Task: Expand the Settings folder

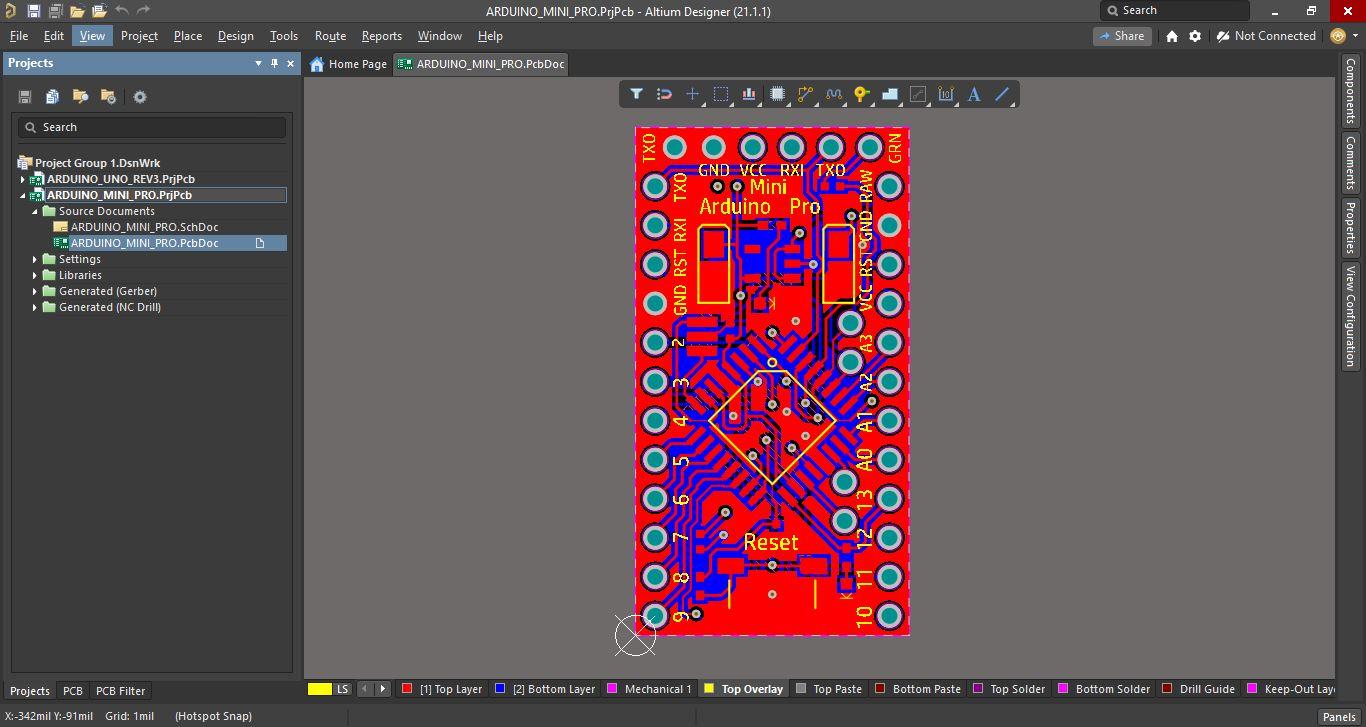Action: click(x=35, y=259)
